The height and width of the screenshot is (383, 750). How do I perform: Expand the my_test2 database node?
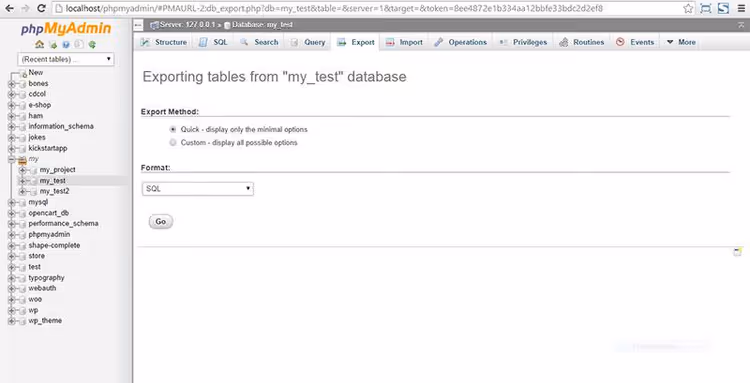point(22,192)
